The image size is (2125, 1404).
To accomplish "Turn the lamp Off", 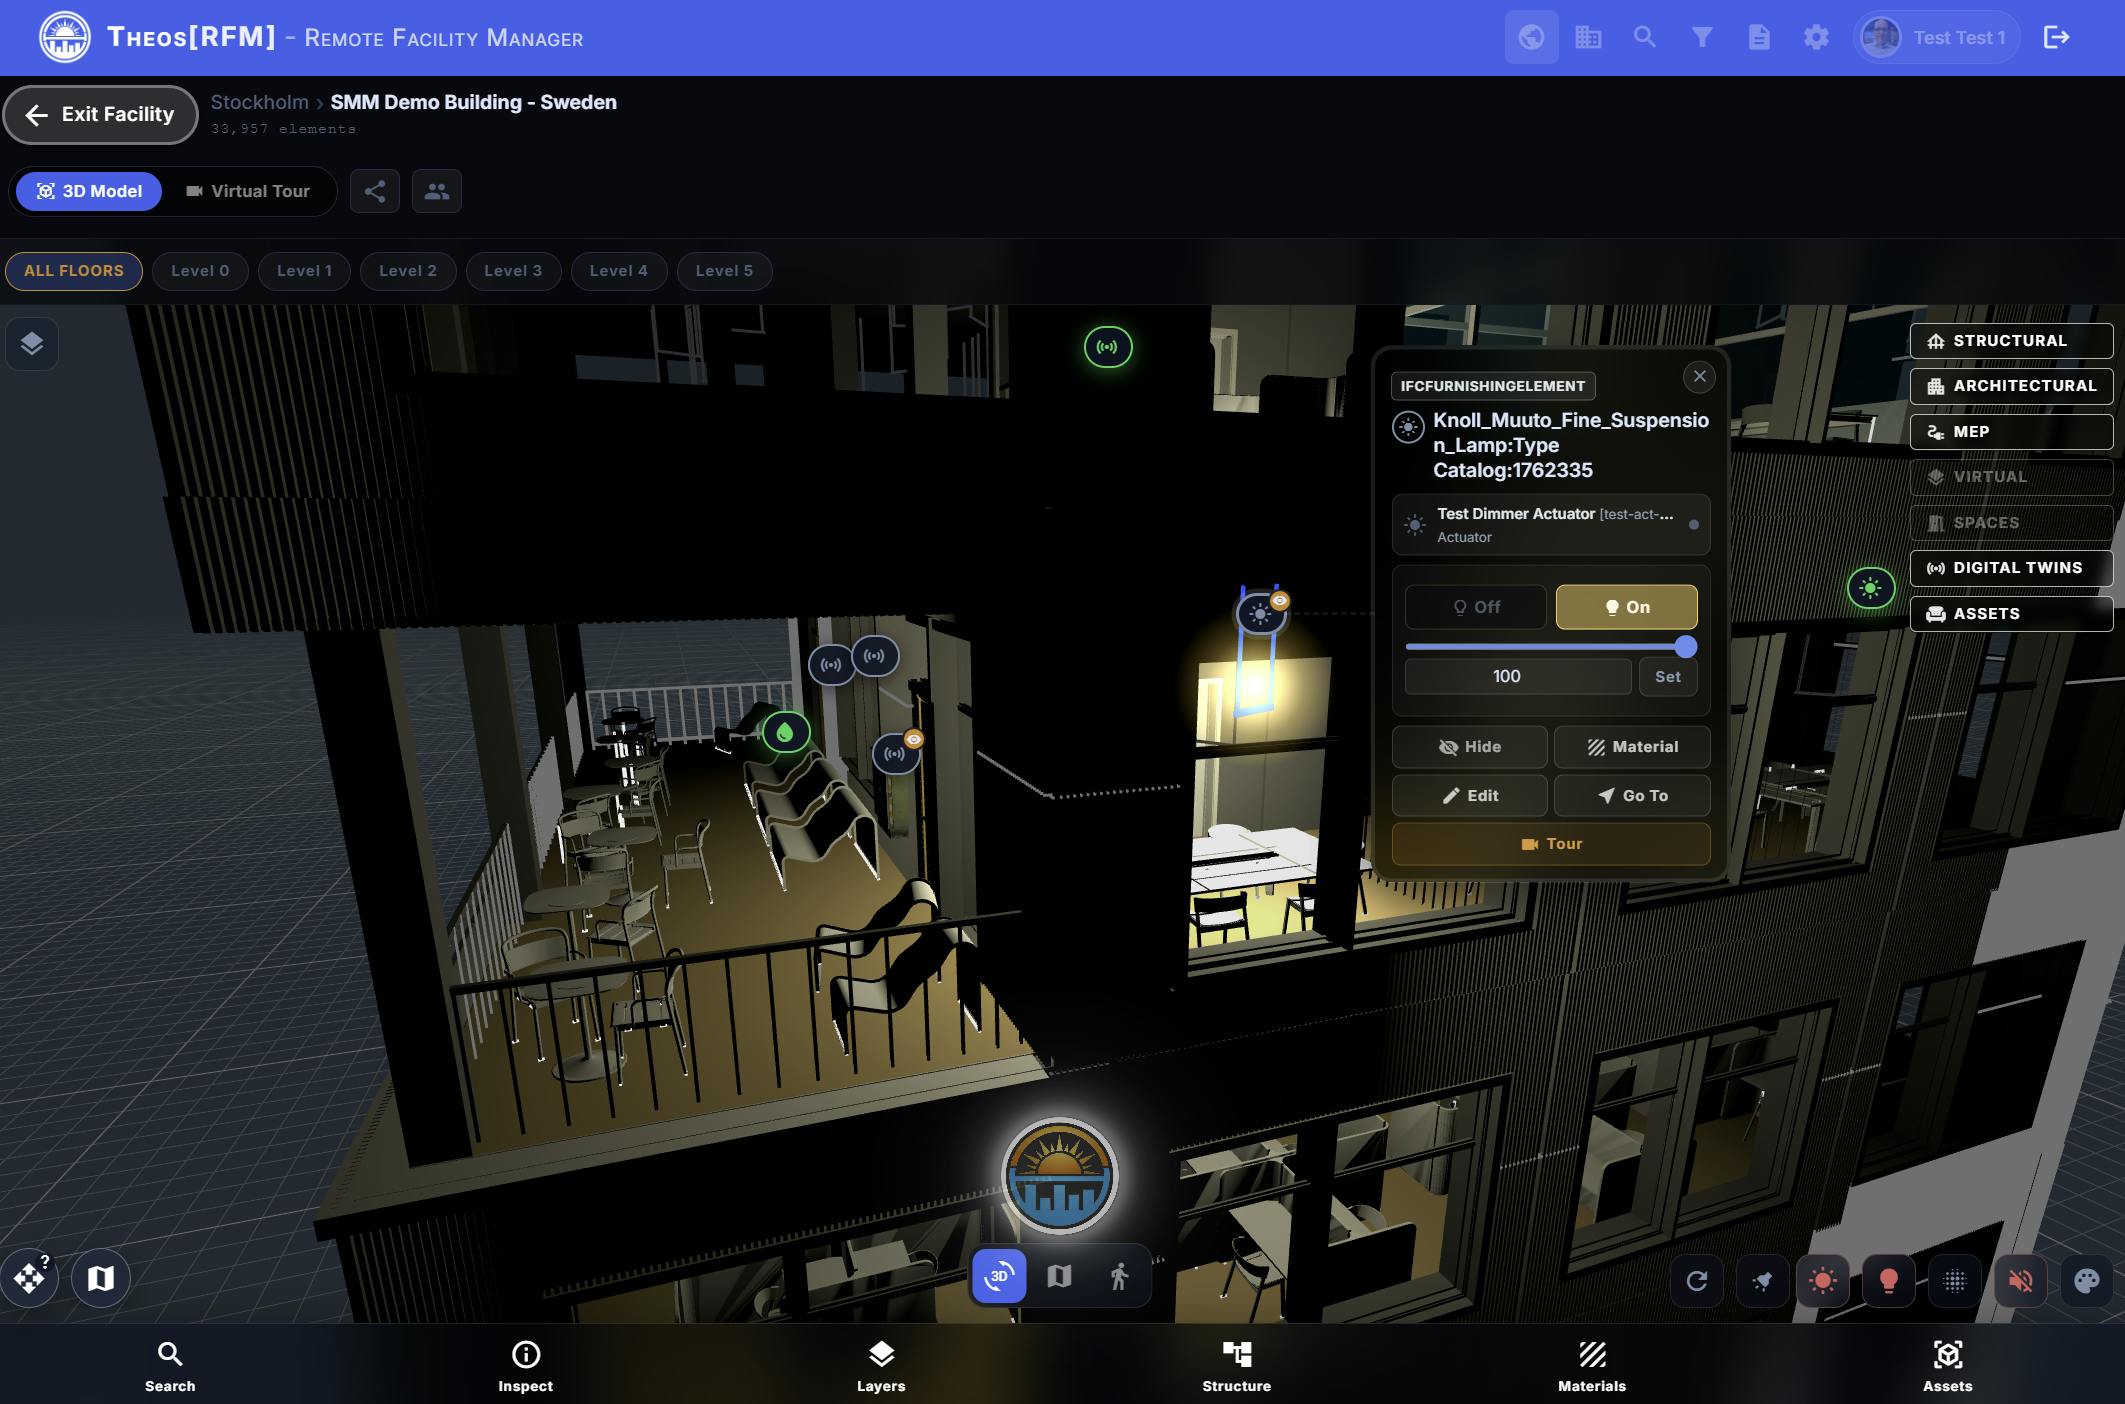I will [x=1476, y=607].
